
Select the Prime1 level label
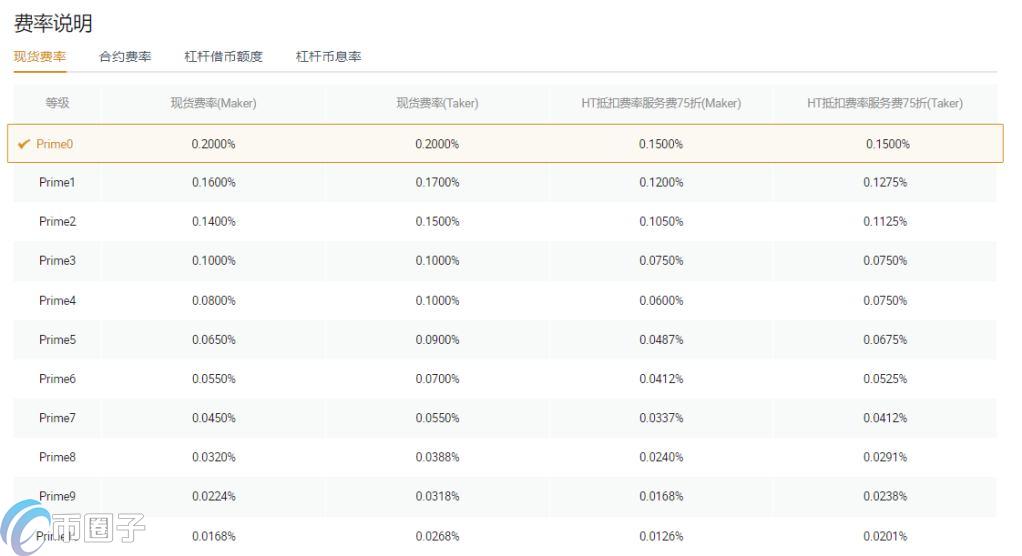(57, 183)
